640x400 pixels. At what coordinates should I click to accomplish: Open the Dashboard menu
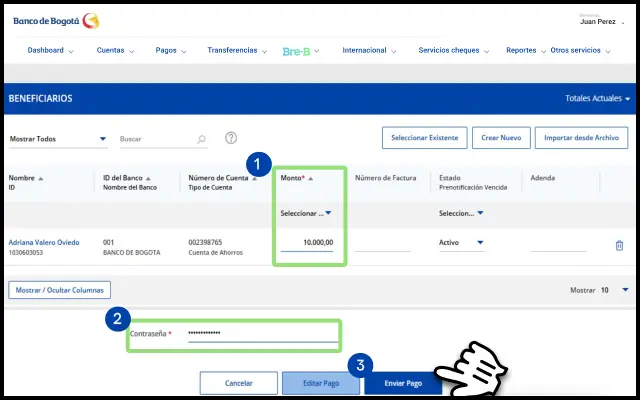point(51,50)
